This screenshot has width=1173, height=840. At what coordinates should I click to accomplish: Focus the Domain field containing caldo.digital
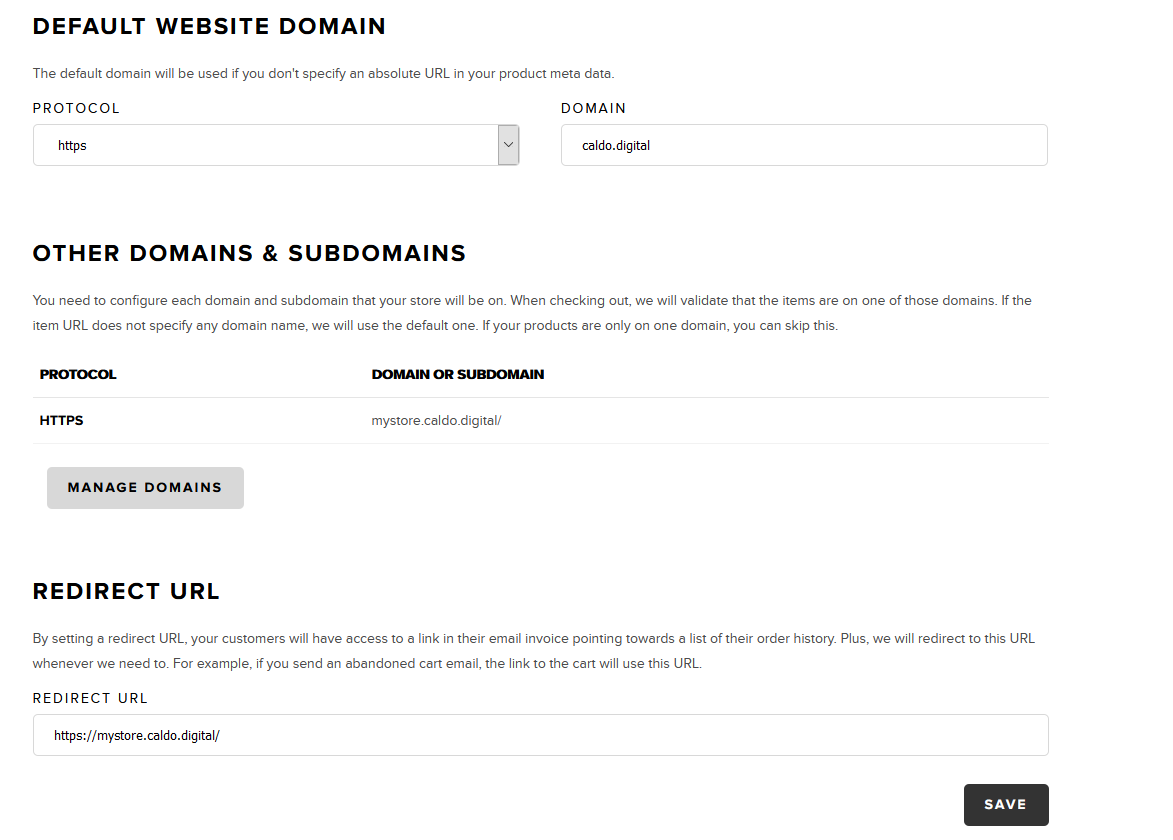(x=804, y=145)
